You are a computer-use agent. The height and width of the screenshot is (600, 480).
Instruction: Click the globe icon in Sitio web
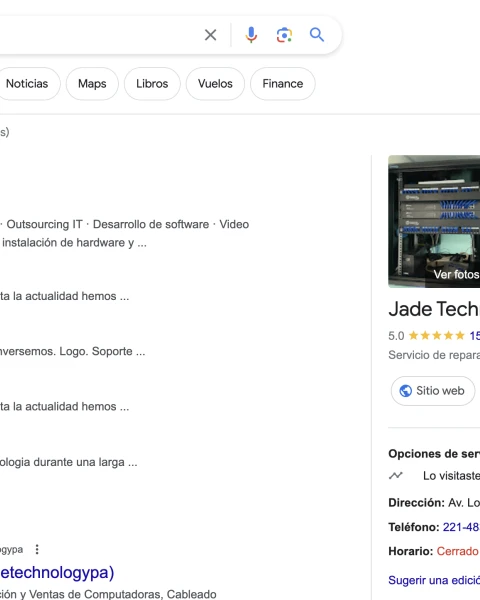tap(405, 391)
